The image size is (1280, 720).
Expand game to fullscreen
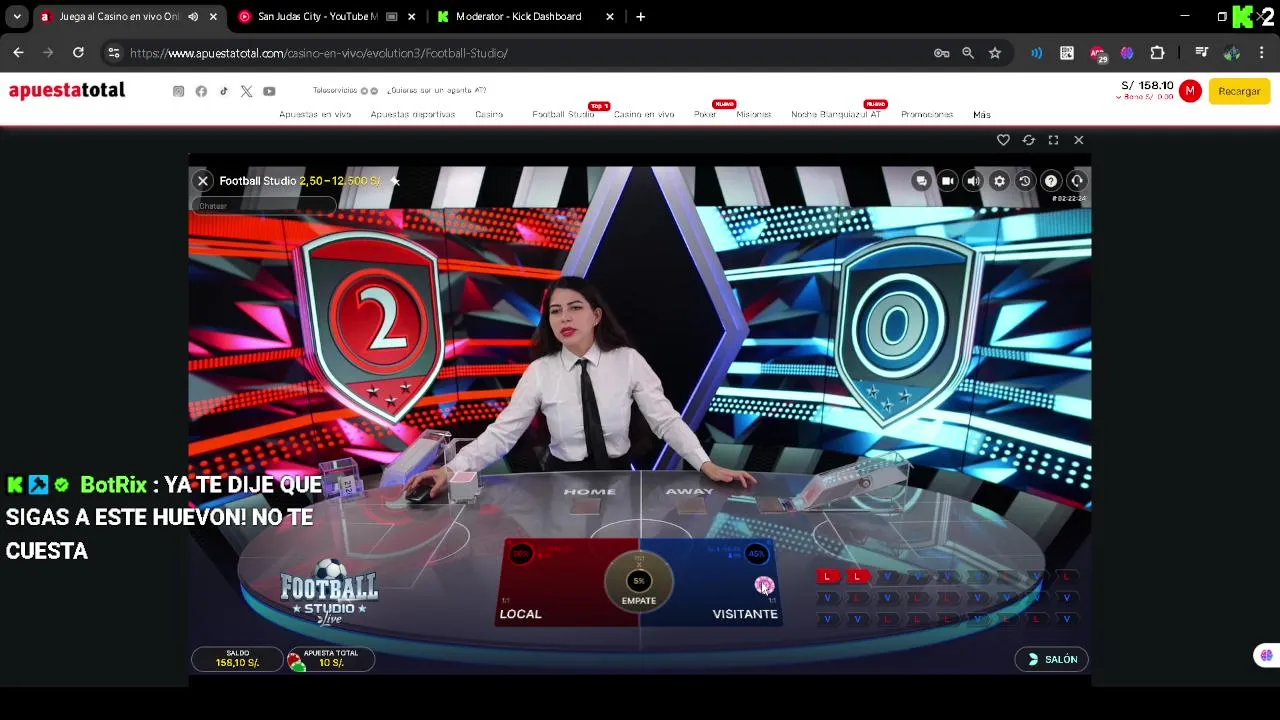point(1053,140)
